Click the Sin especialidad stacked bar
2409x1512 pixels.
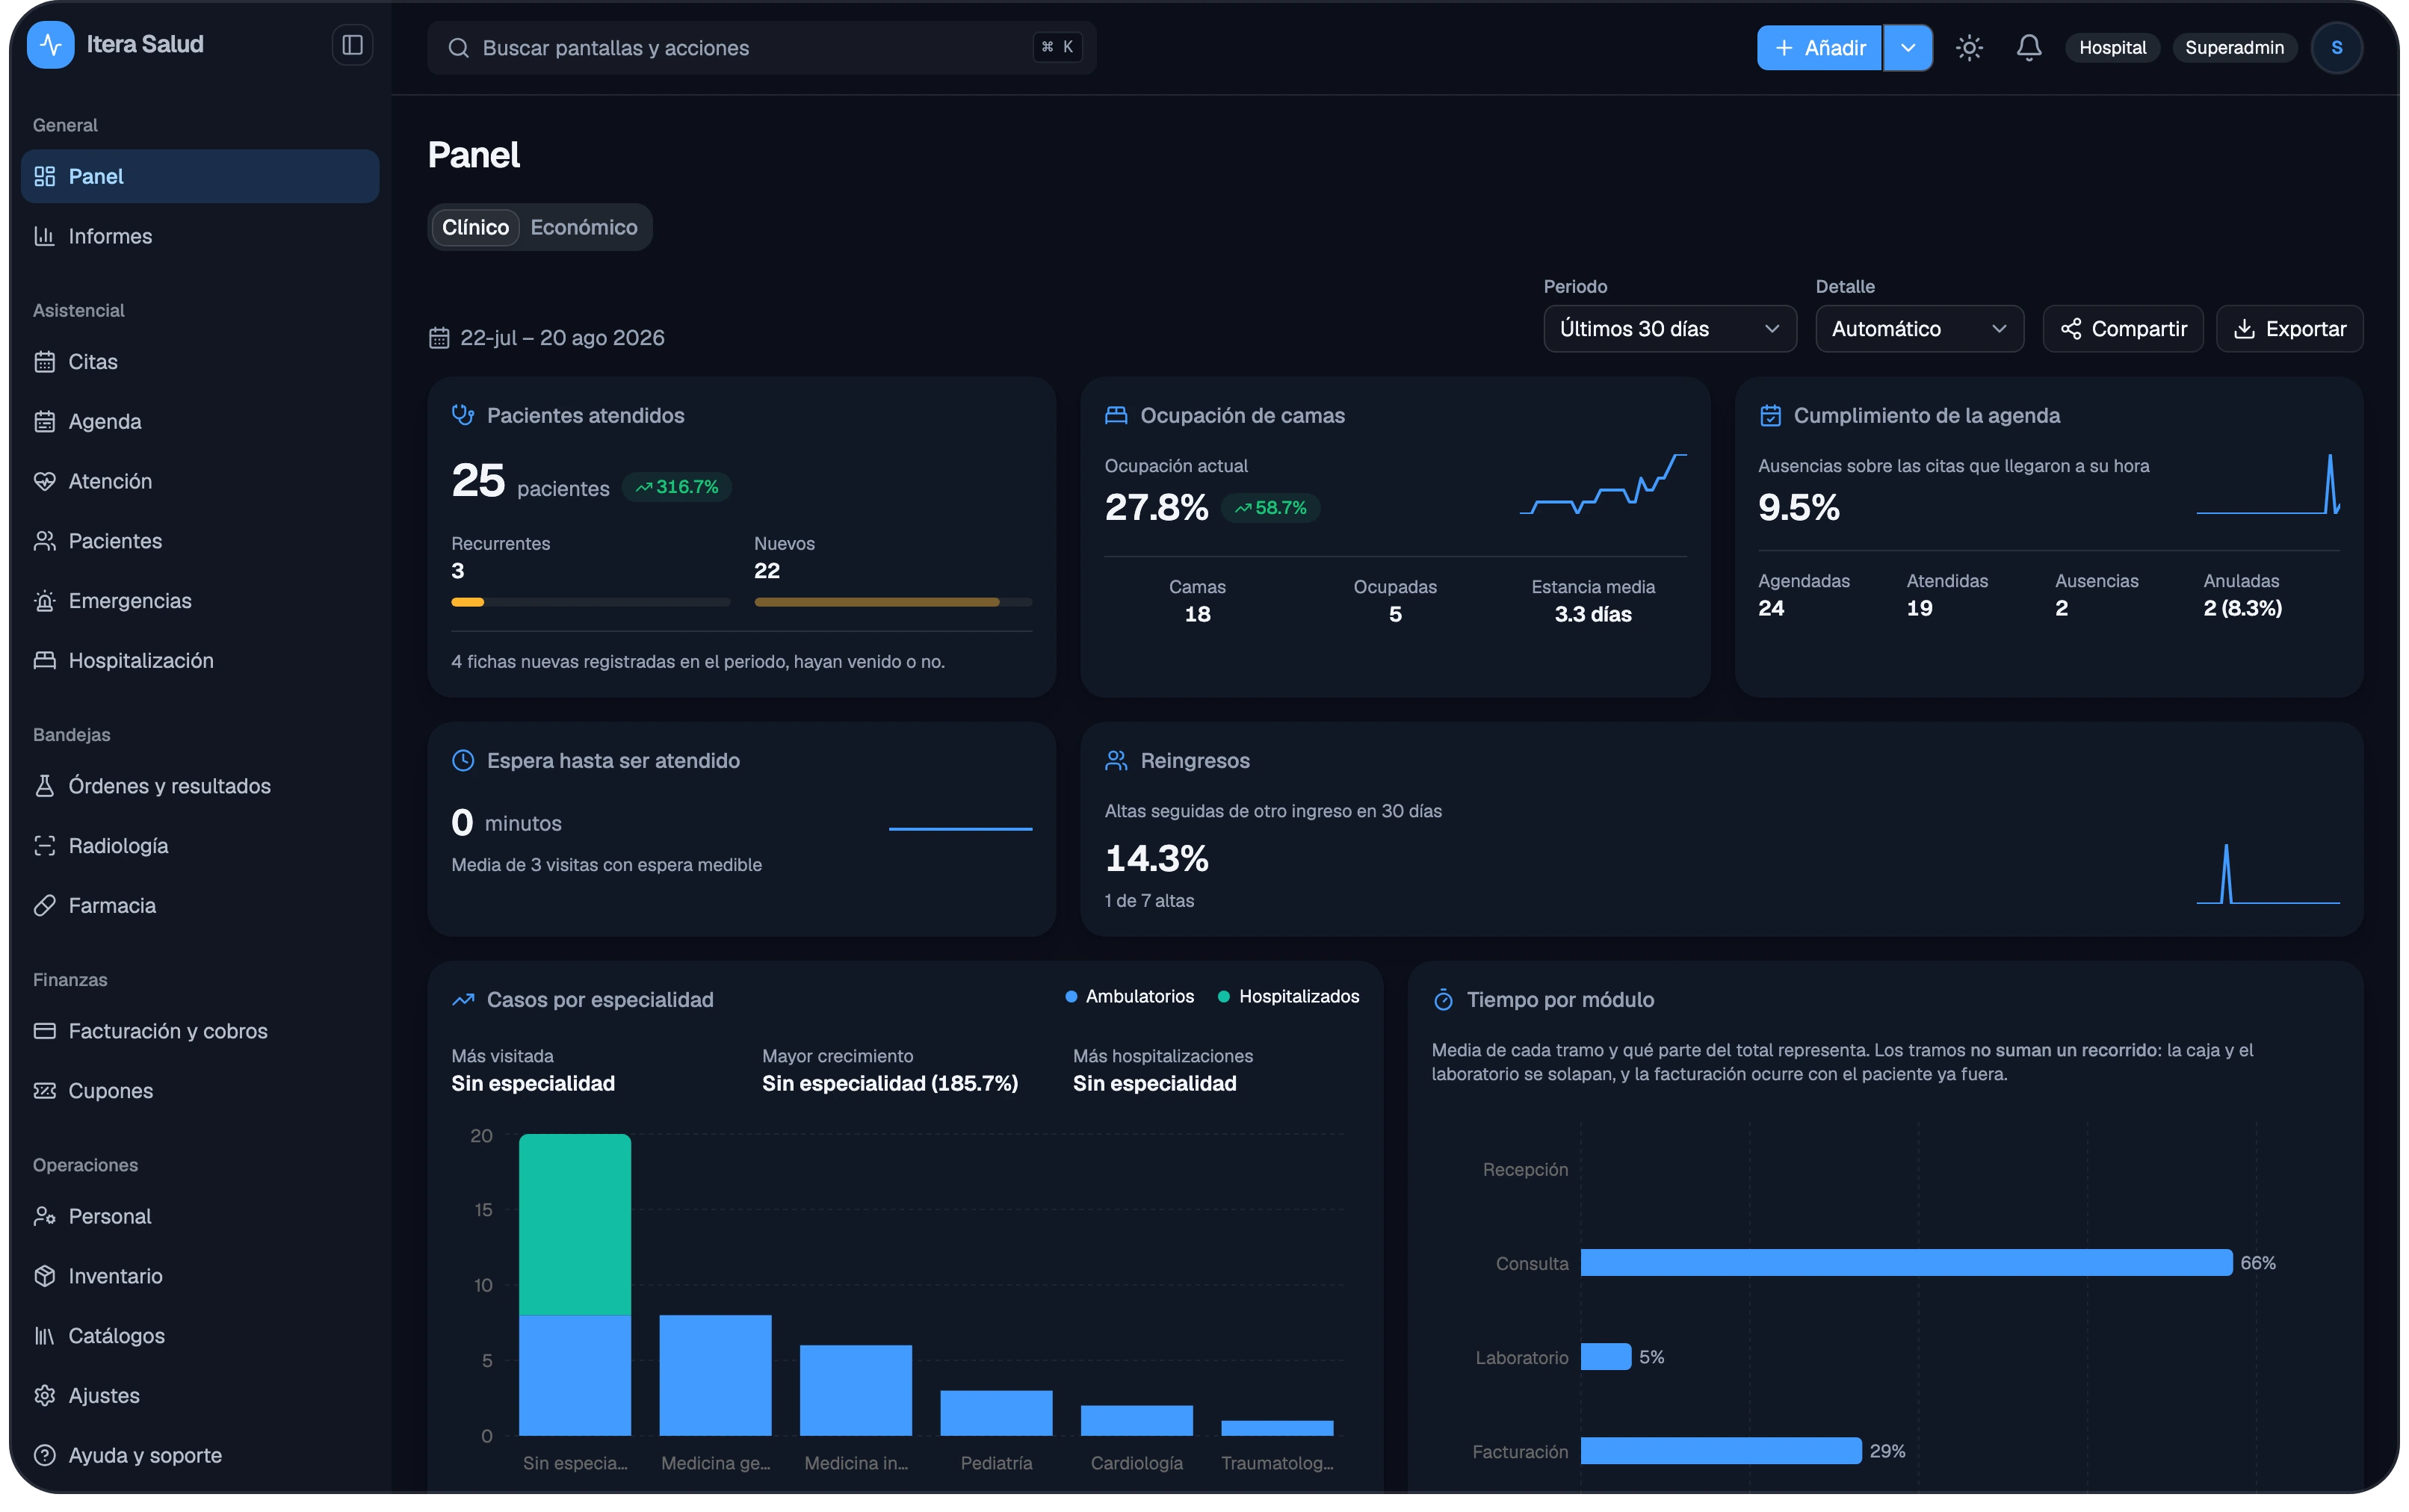coord(575,1285)
